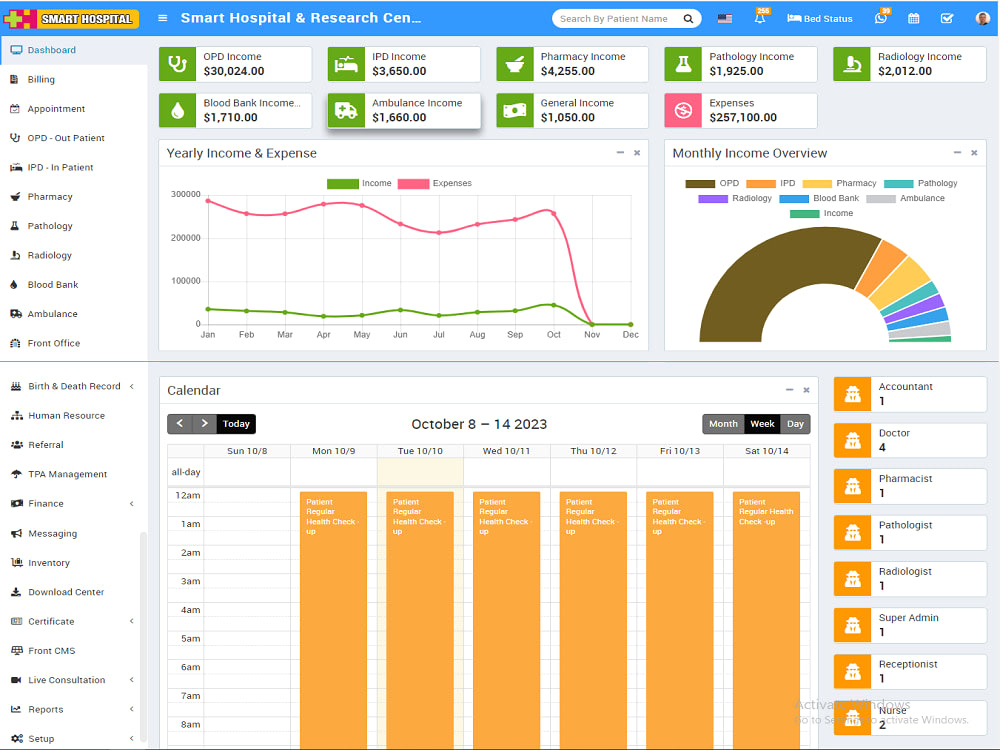The image size is (1000, 750).
Task: Click the Pathology Income flask icon
Action: coord(683,64)
